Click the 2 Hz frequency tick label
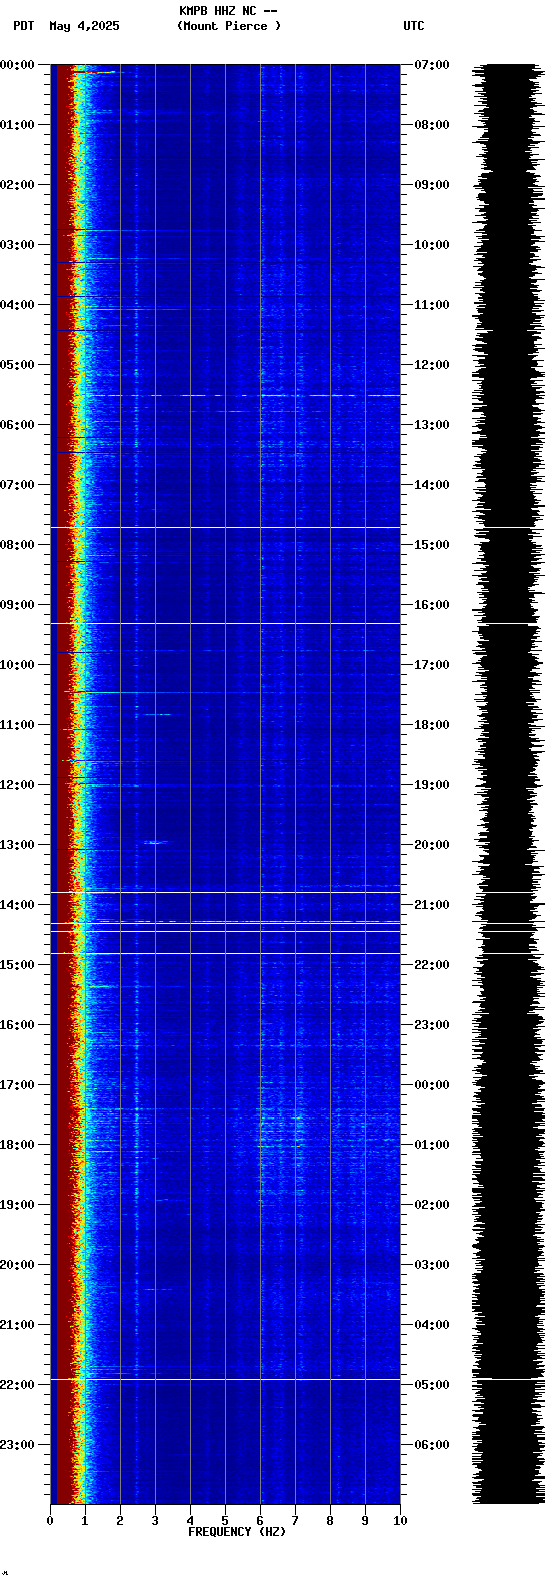 pyautogui.click(x=120, y=1521)
